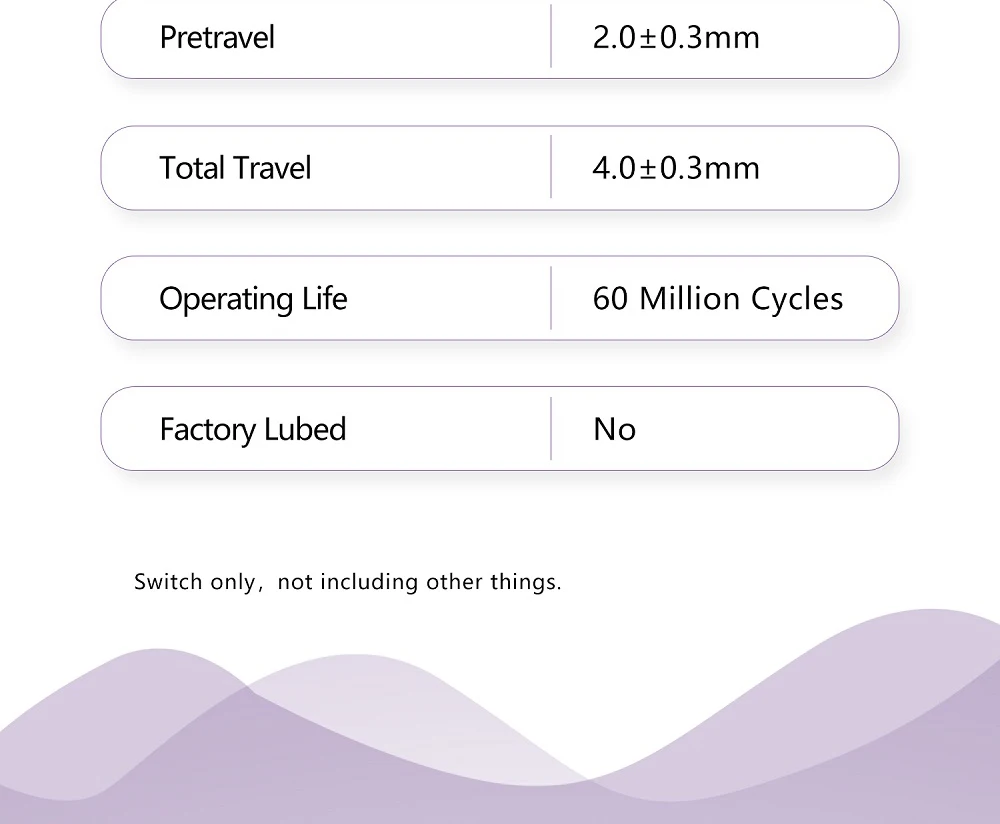
Task: Click the Operating Life label
Action: (x=253, y=298)
